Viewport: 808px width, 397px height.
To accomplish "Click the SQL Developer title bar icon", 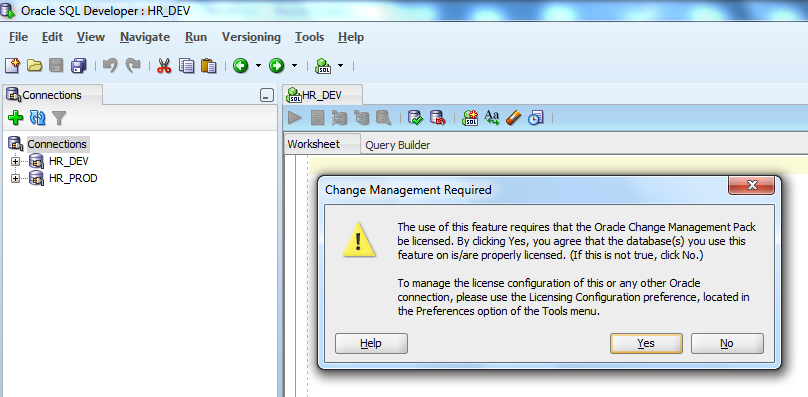I will tap(8, 10).
